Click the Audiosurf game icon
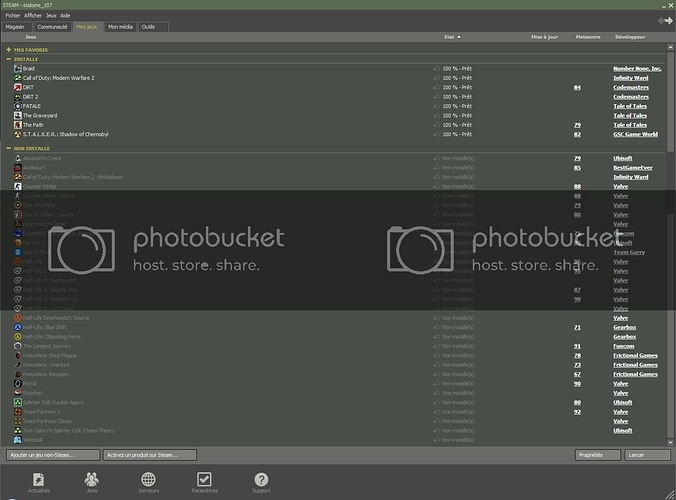The height and width of the screenshot is (500, 676). (18, 168)
